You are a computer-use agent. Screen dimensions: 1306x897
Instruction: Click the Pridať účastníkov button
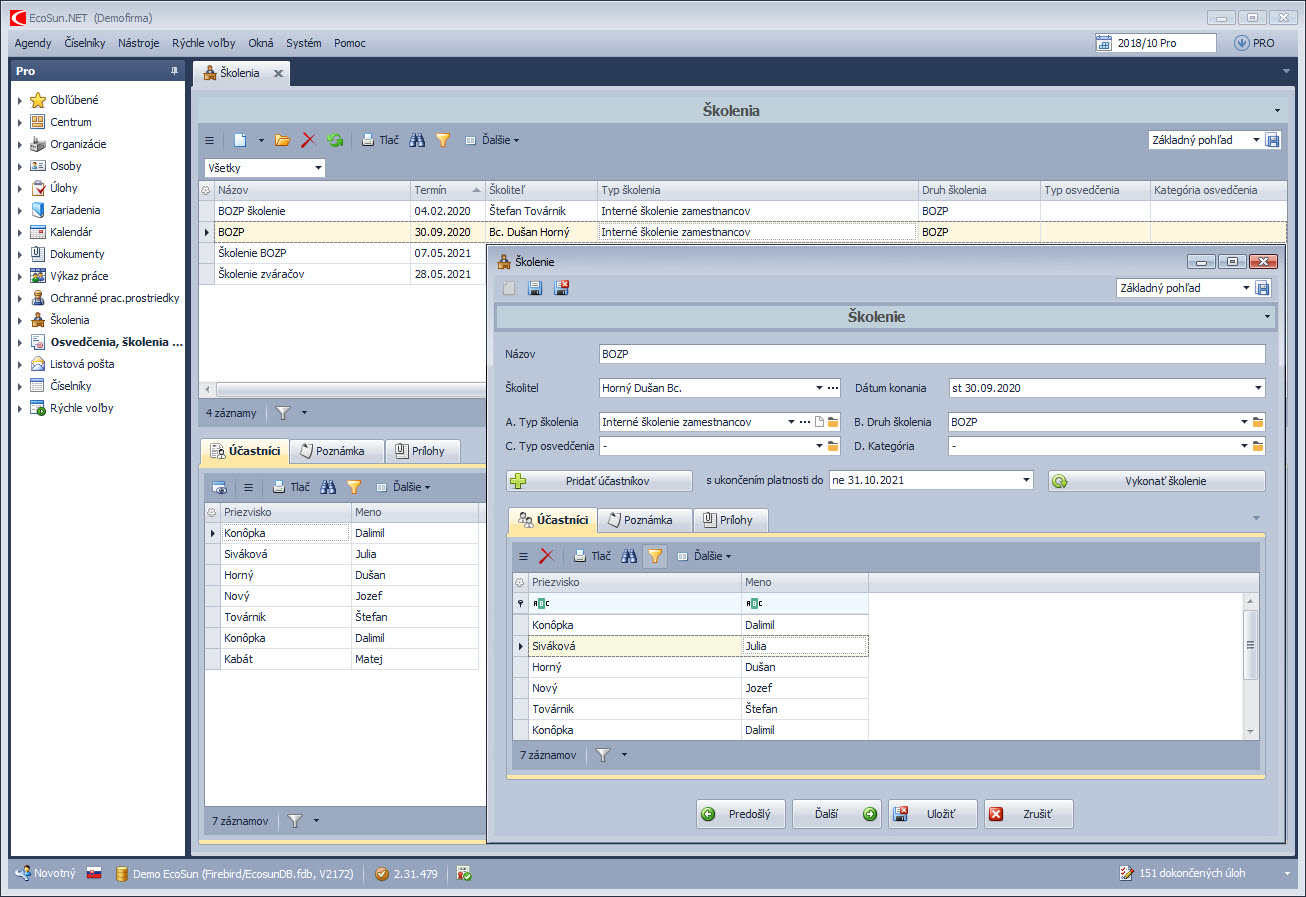pos(599,481)
